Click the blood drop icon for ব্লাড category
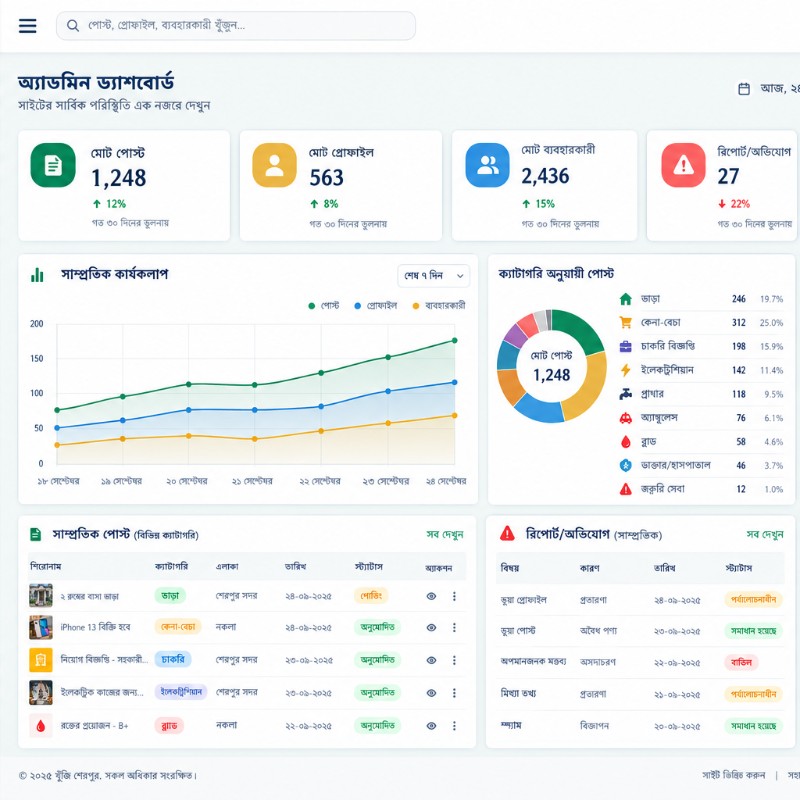 626,442
